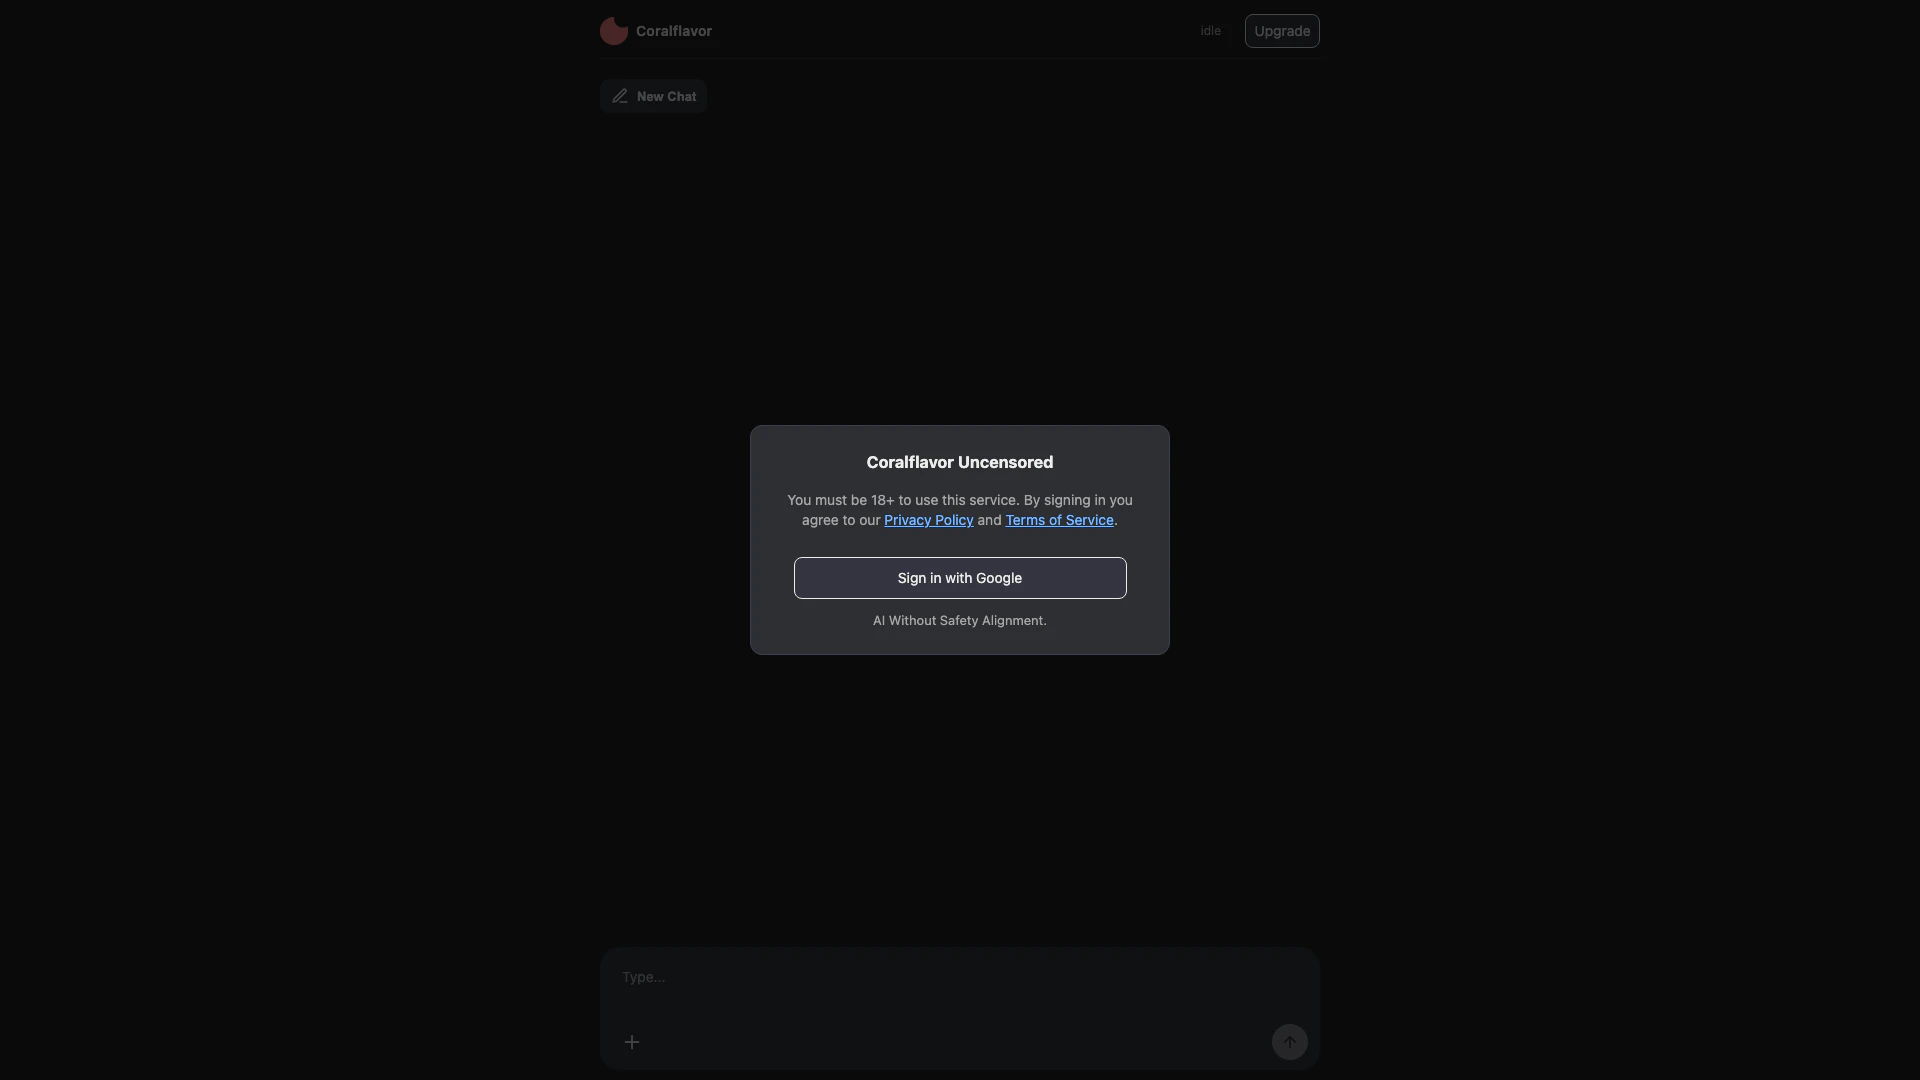
Task: Click the send arrow button
Action: [1290, 1042]
